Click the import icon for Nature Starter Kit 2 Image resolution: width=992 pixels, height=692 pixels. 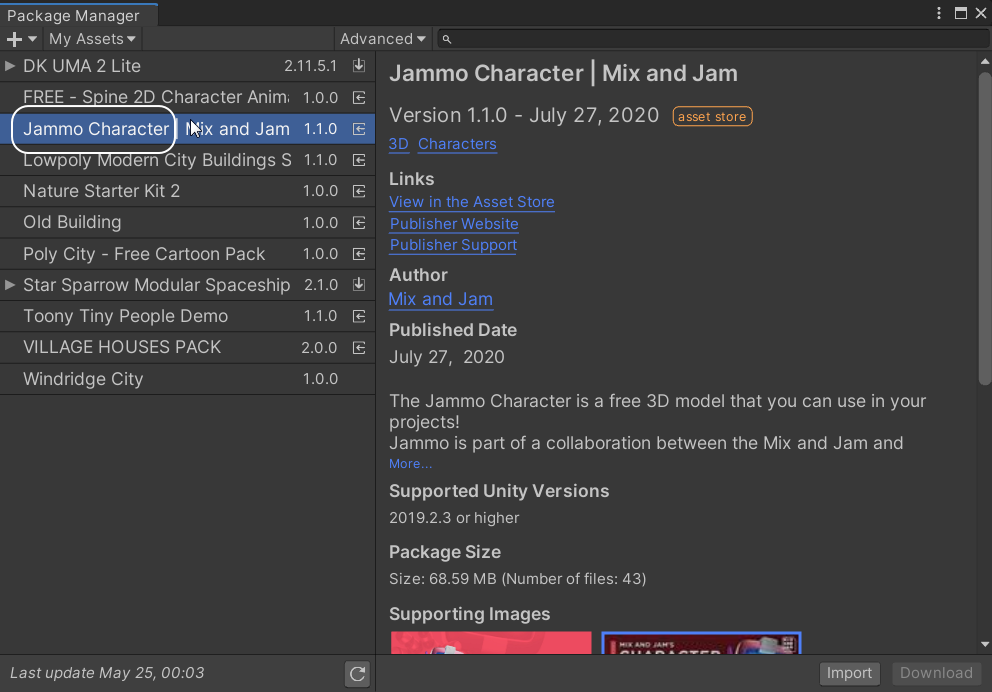click(x=359, y=191)
